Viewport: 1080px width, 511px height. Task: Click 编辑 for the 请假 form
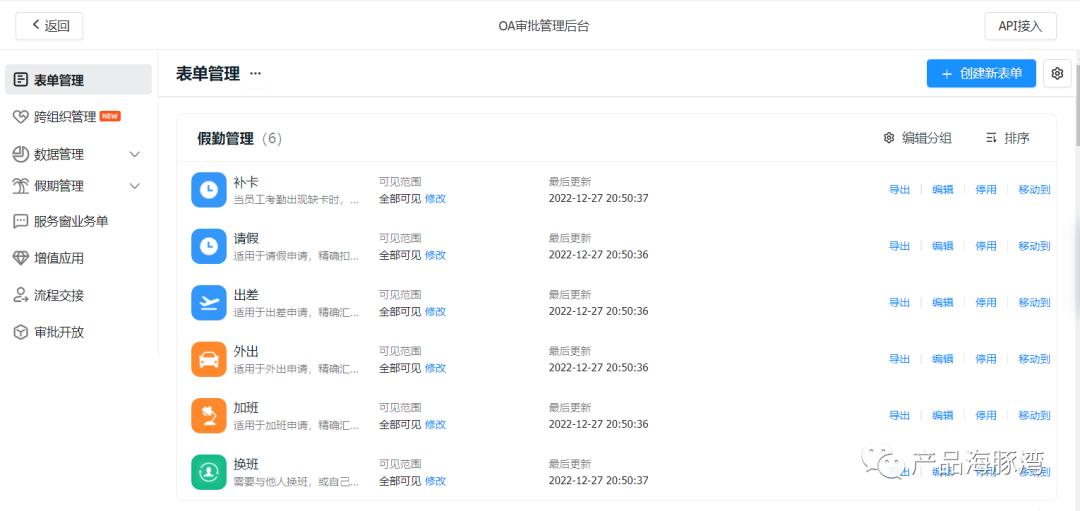coord(943,246)
